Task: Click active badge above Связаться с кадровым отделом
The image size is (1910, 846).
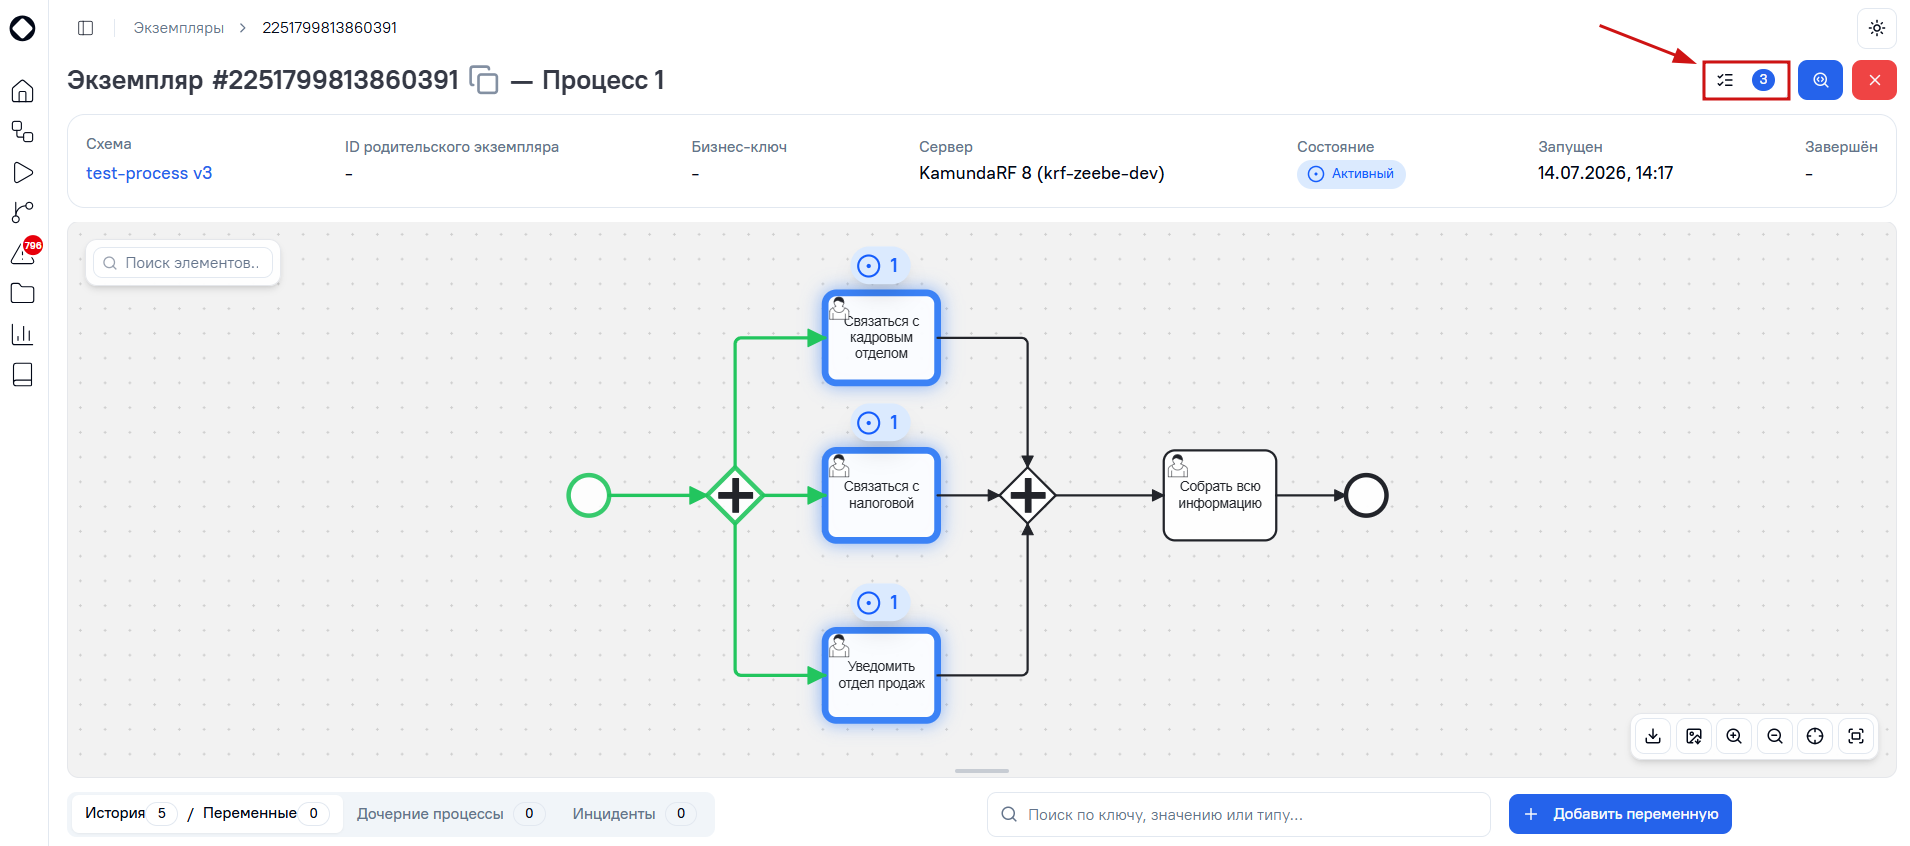Action: tap(880, 265)
